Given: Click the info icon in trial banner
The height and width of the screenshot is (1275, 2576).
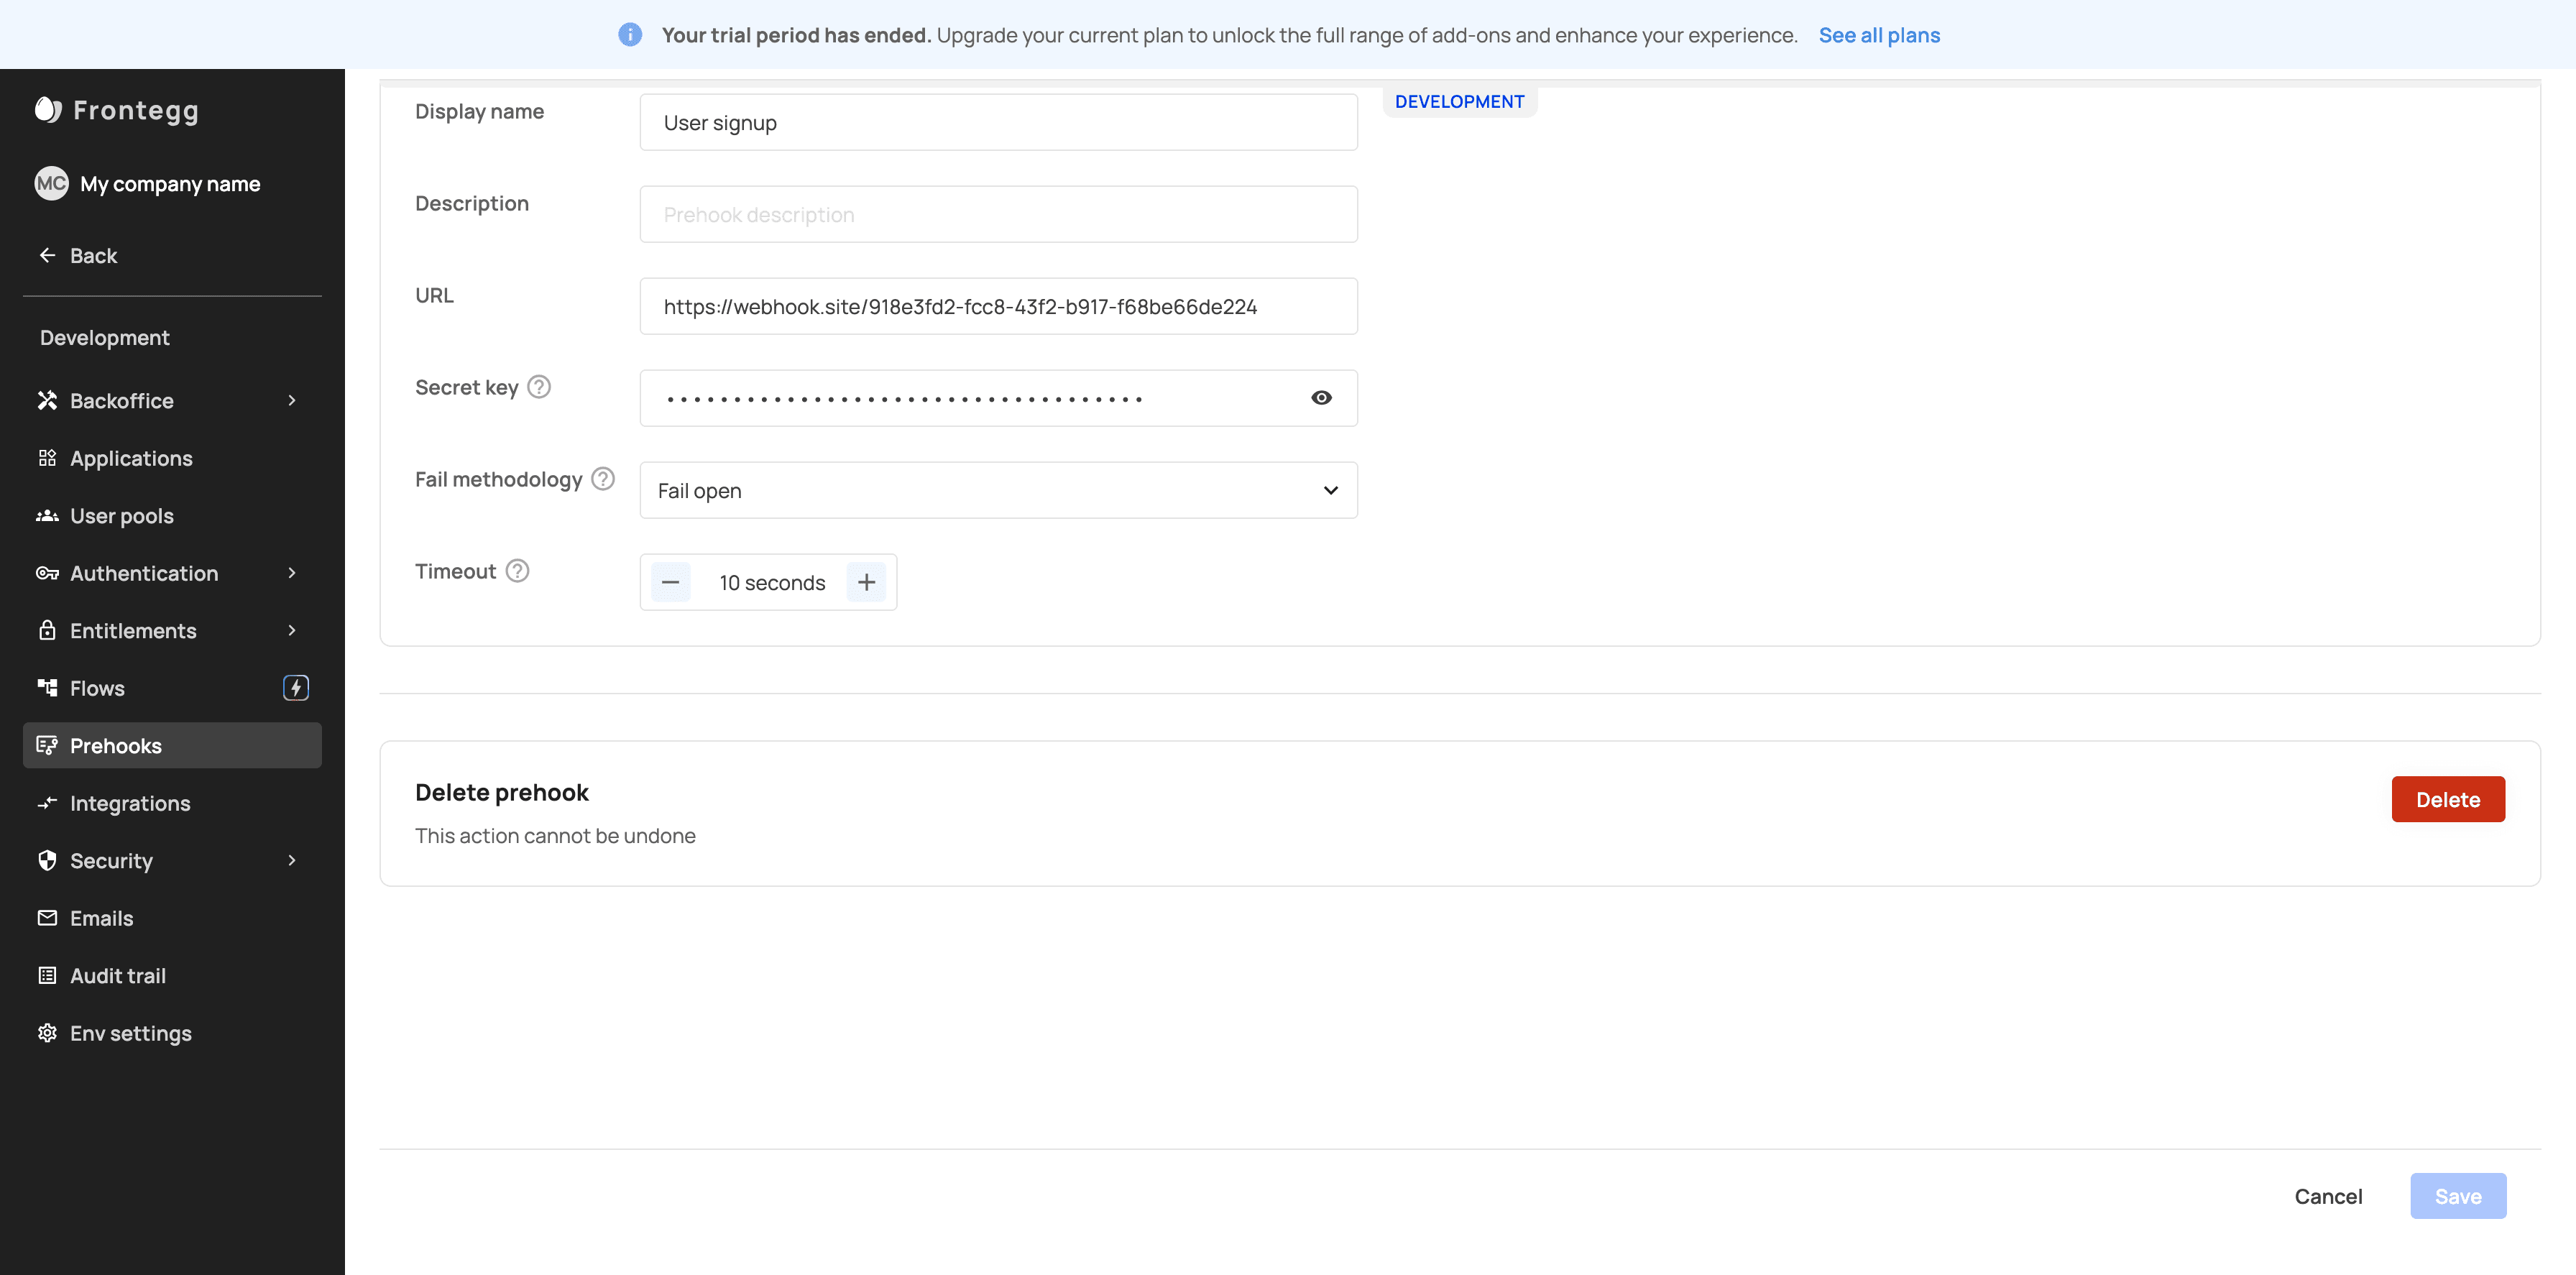Looking at the screenshot, I should (x=630, y=35).
